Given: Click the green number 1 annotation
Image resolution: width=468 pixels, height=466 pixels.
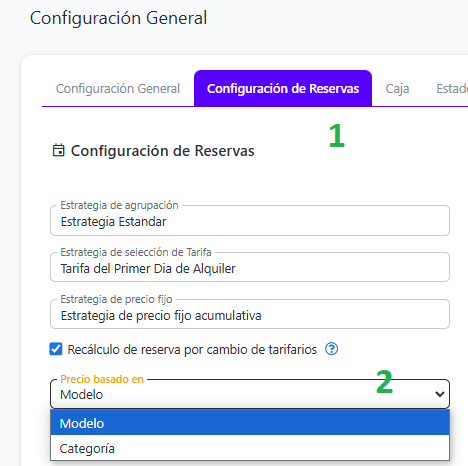Looking at the screenshot, I should (336, 135).
